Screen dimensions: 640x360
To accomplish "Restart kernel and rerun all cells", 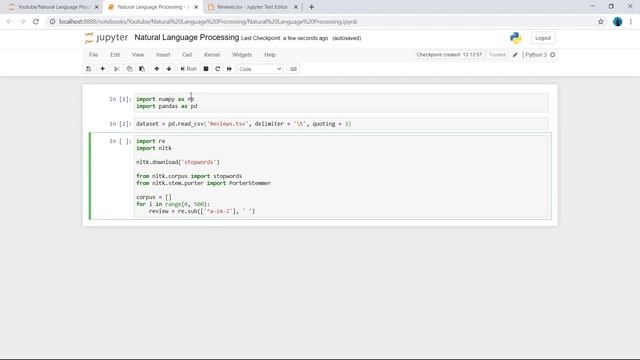I will pos(229,69).
